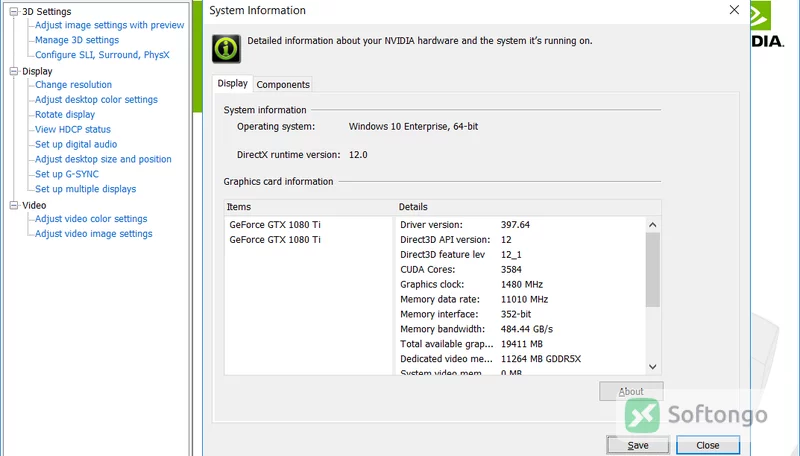
Task: Collapse the Display tree node
Action: [x=14, y=71]
